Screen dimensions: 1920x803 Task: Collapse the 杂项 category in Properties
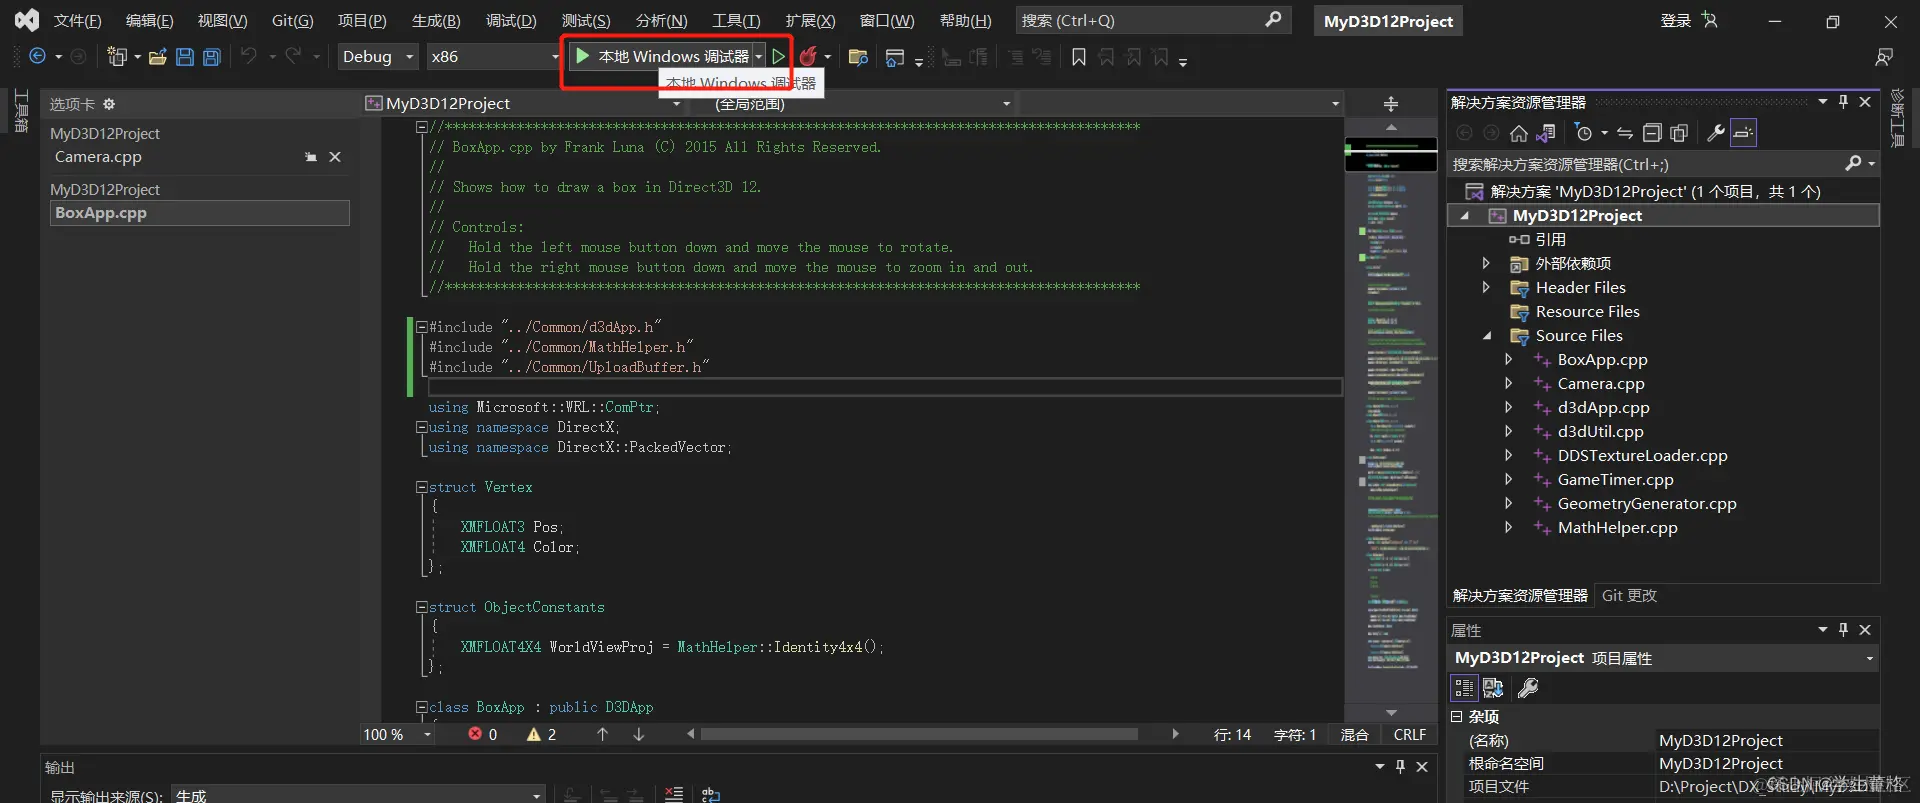pyautogui.click(x=1457, y=717)
